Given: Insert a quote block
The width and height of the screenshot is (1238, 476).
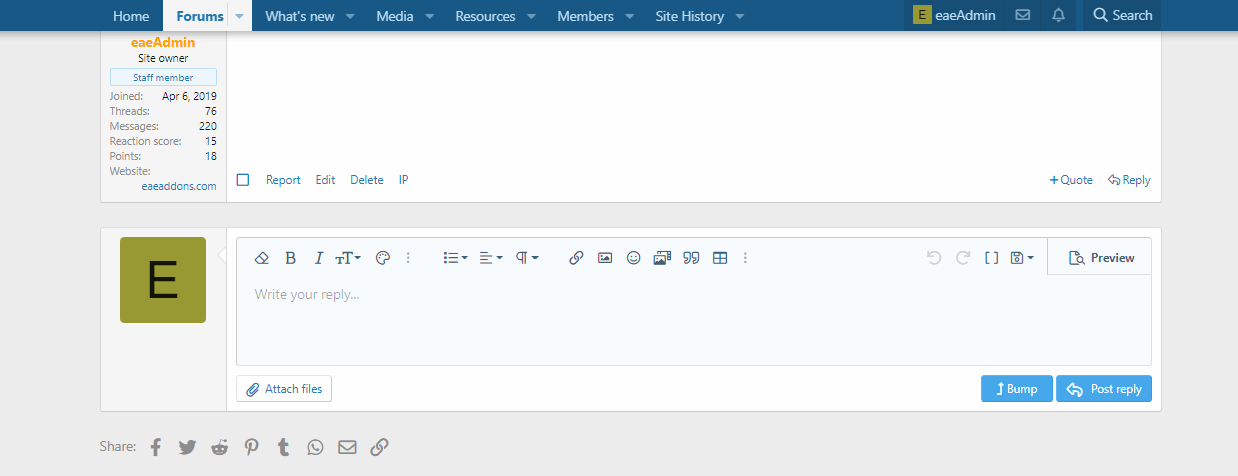Looking at the screenshot, I should (691, 258).
